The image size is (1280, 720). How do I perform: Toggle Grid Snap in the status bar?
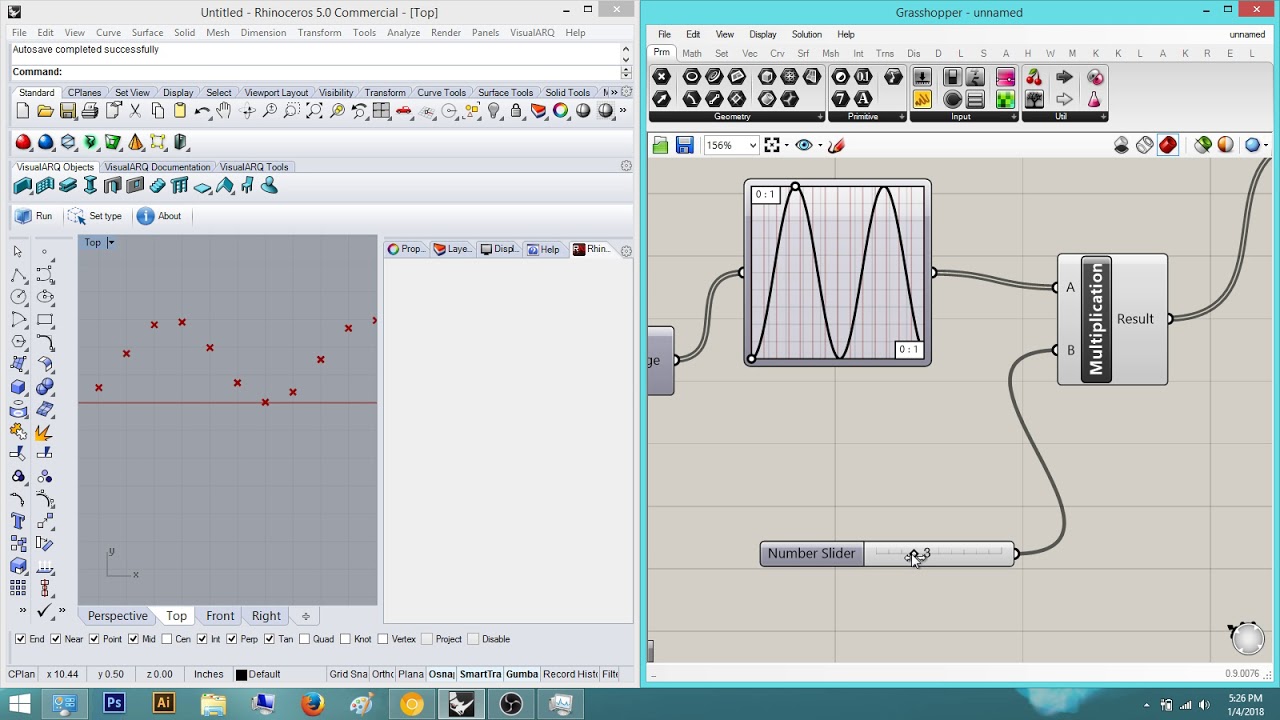[x=348, y=674]
